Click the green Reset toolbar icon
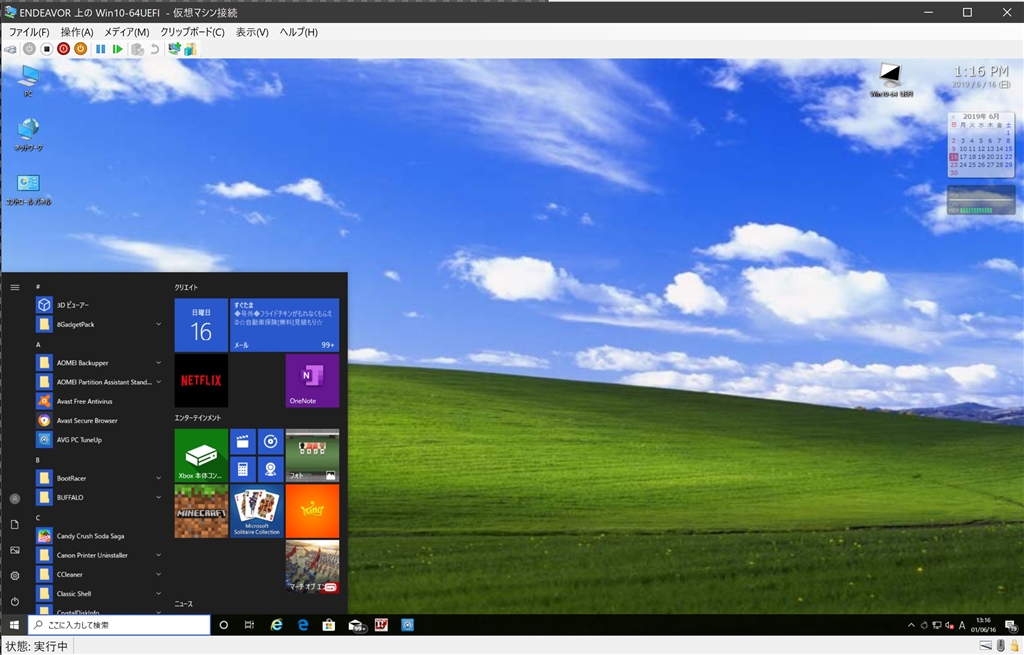 pyautogui.click(x=118, y=49)
